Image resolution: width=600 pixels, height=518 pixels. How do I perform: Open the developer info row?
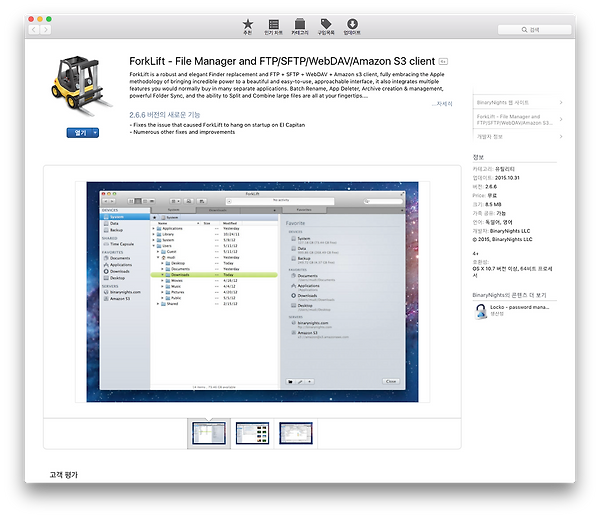489,137
